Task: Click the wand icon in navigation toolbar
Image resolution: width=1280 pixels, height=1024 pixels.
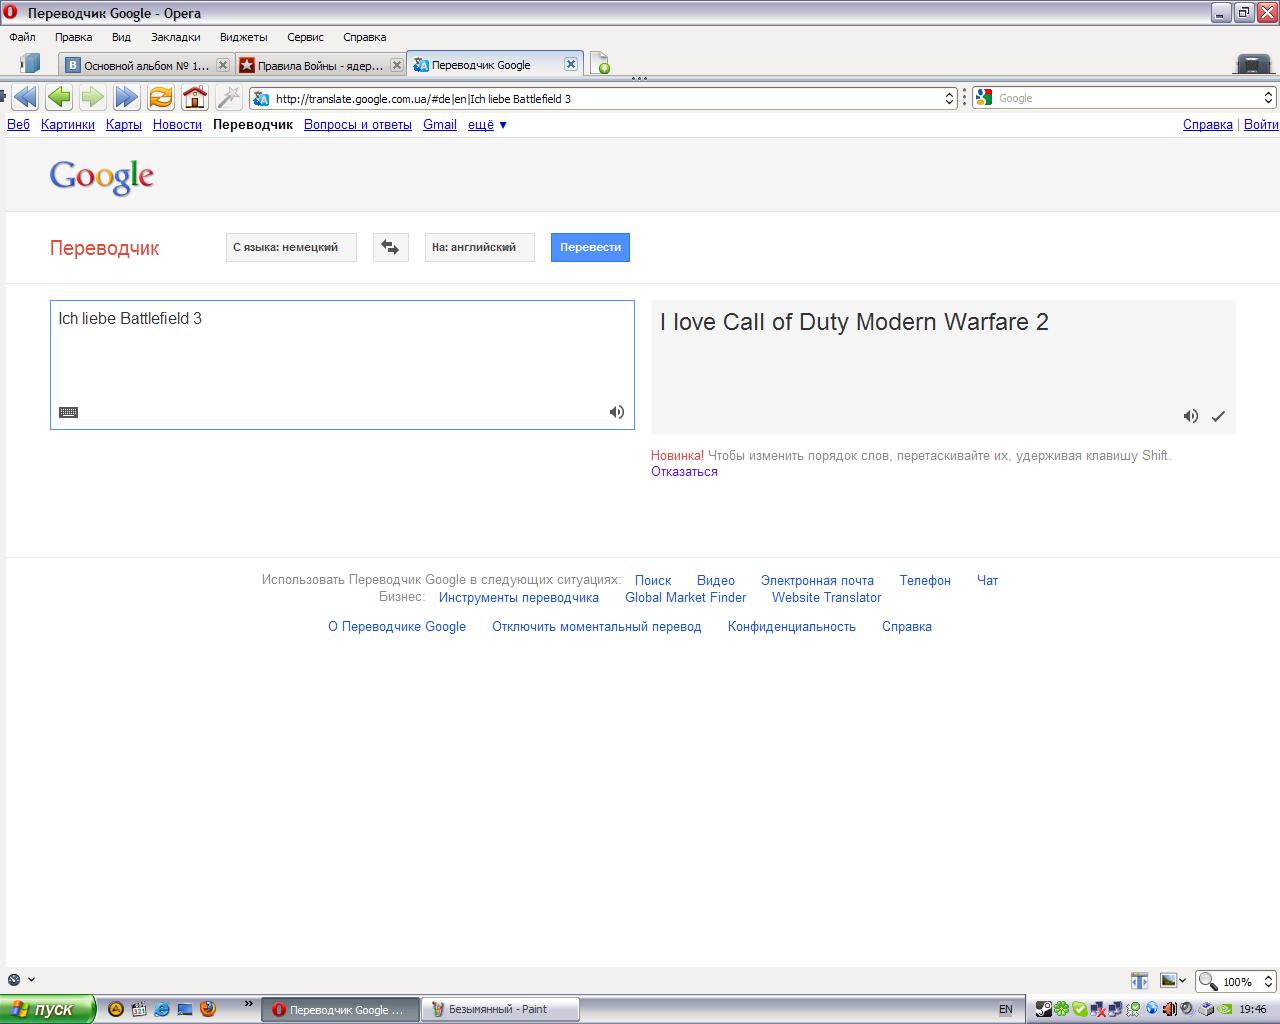Action: tap(229, 97)
